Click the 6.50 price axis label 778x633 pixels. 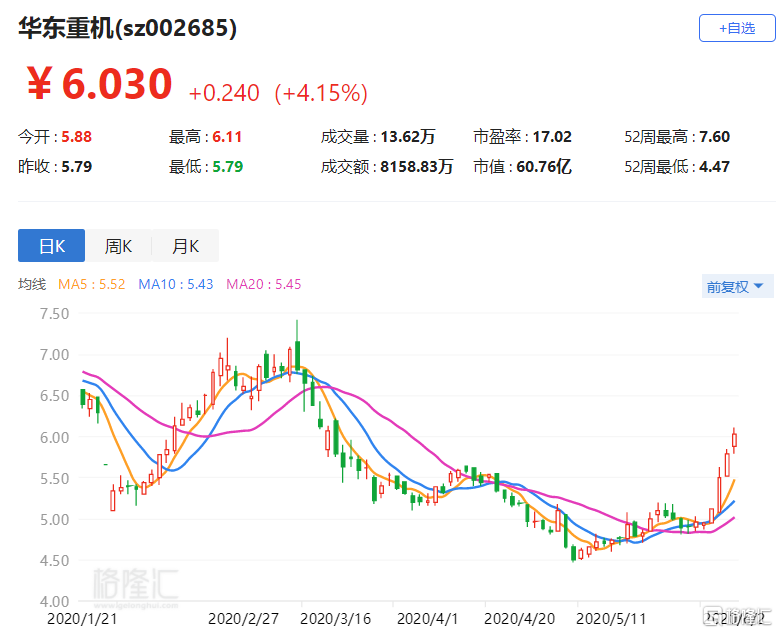pos(55,396)
